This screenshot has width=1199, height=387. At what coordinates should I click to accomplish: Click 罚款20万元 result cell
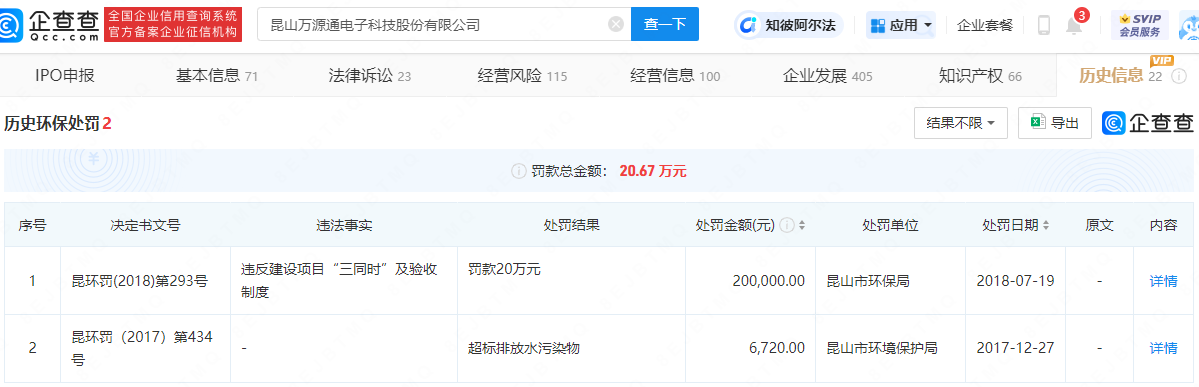(505, 268)
